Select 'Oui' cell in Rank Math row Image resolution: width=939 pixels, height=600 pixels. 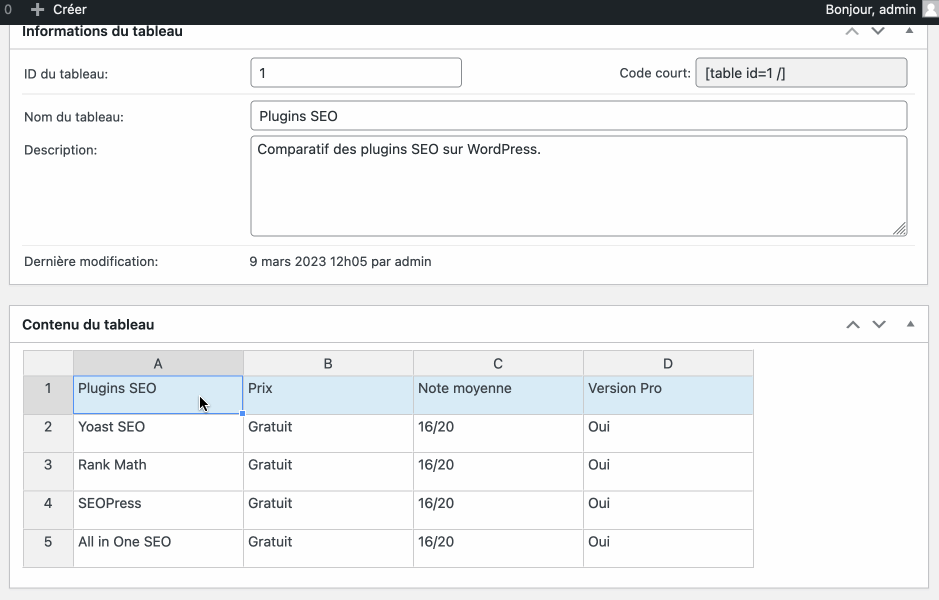tap(668, 471)
